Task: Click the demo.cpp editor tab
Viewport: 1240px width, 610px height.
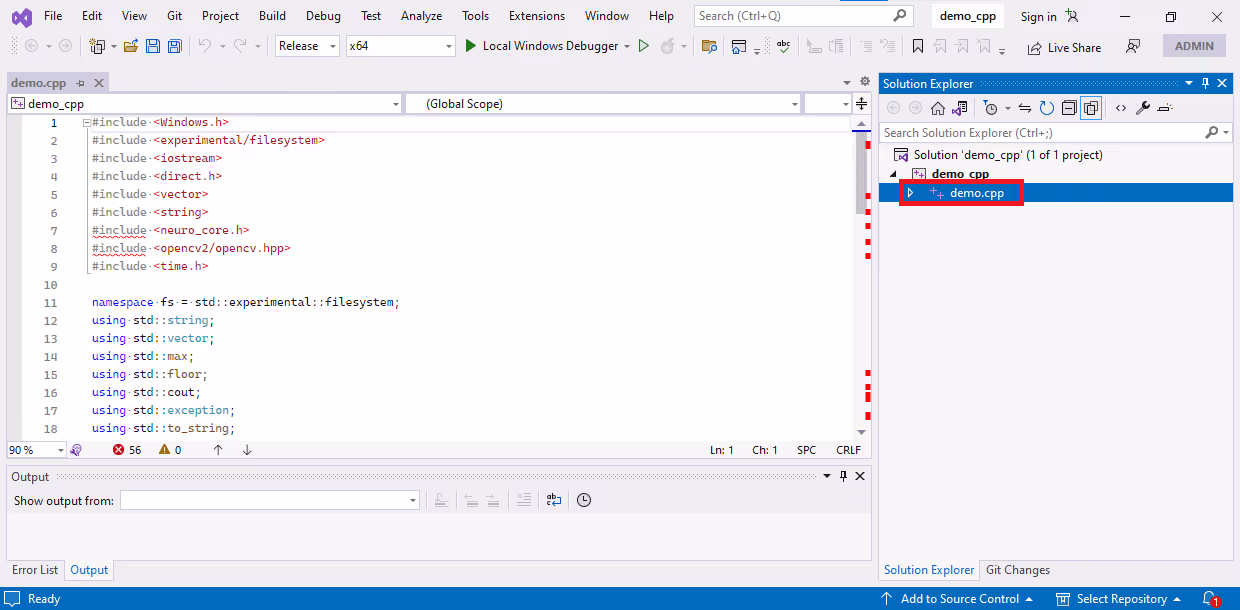Action: pos(38,83)
